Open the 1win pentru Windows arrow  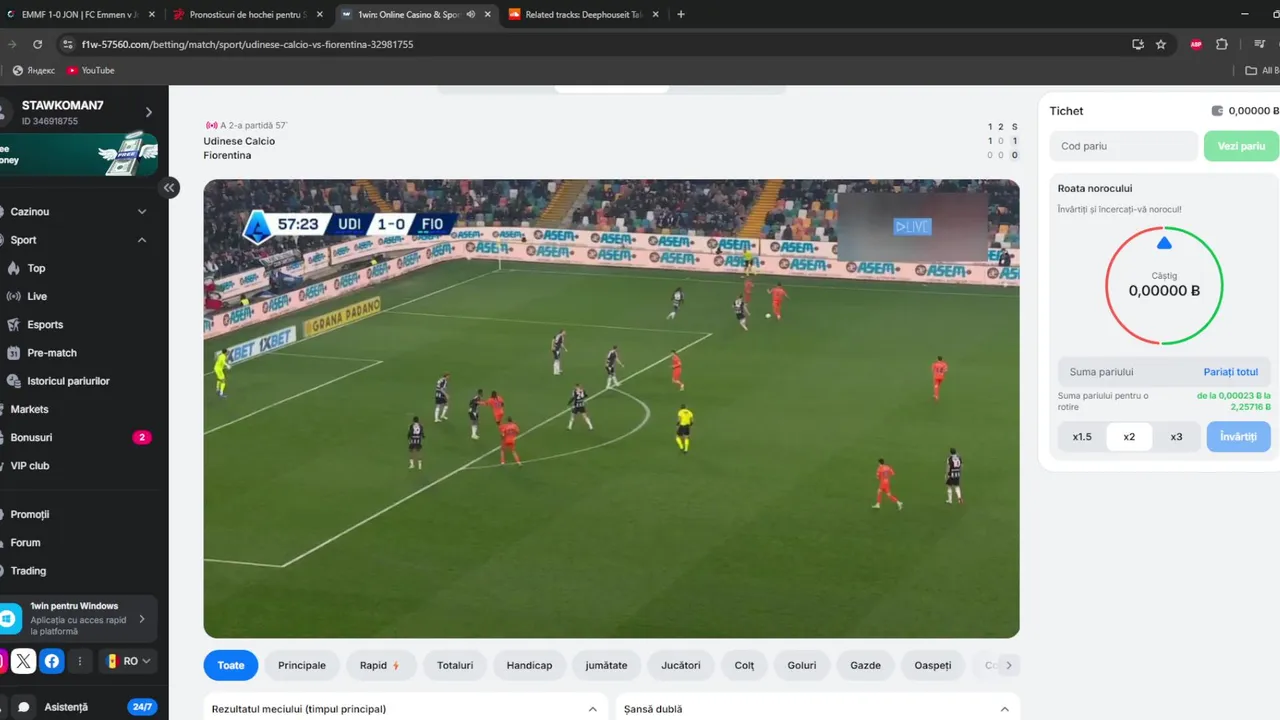point(142,619)
